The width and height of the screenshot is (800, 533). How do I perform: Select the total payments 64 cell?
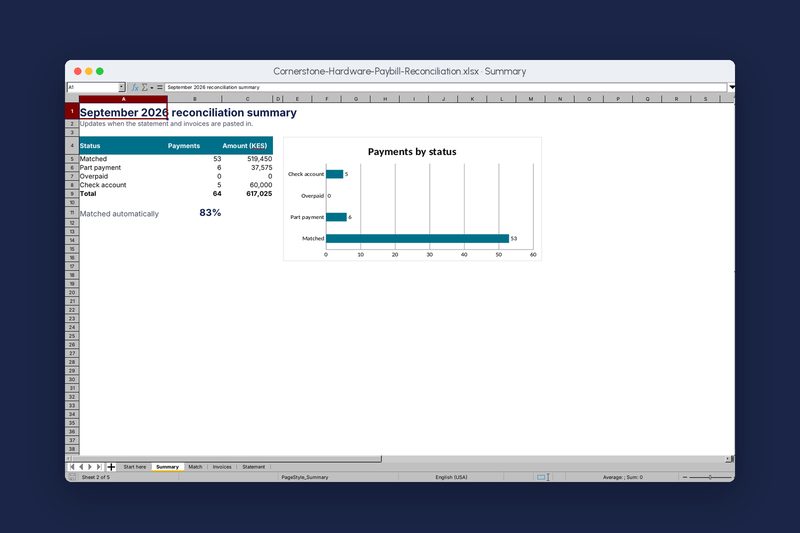tap(195, 193)
